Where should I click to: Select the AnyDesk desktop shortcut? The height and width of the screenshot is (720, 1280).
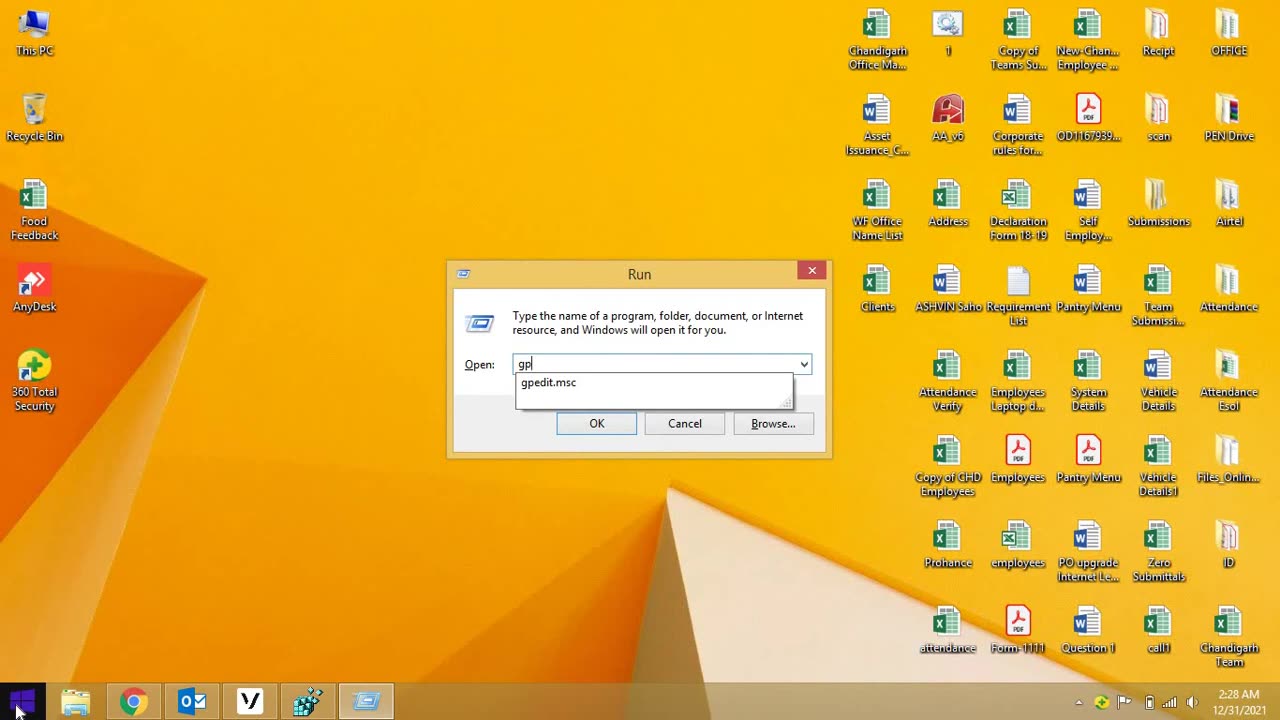pos(34,290)
